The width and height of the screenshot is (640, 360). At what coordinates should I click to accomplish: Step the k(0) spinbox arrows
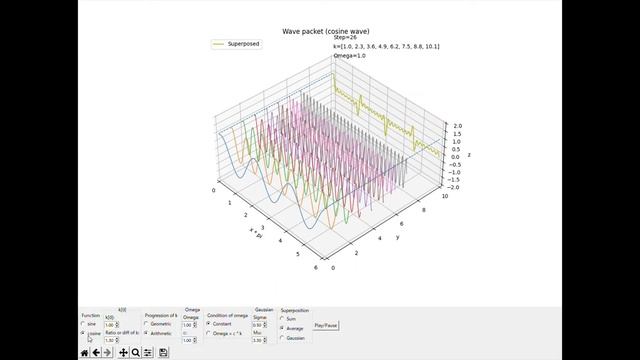117,325
